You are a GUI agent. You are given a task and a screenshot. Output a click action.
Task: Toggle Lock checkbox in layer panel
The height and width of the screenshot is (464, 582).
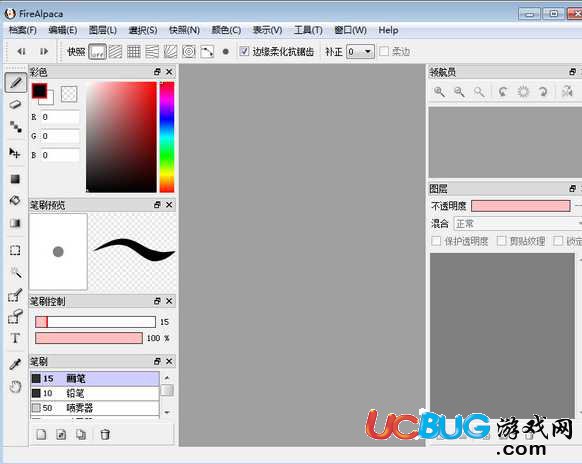[558, 241]
